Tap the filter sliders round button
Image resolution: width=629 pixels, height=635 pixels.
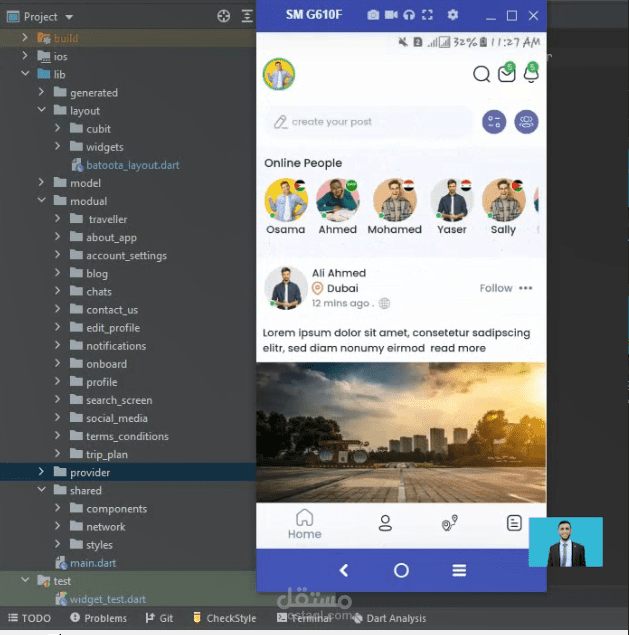click(494, 122)
